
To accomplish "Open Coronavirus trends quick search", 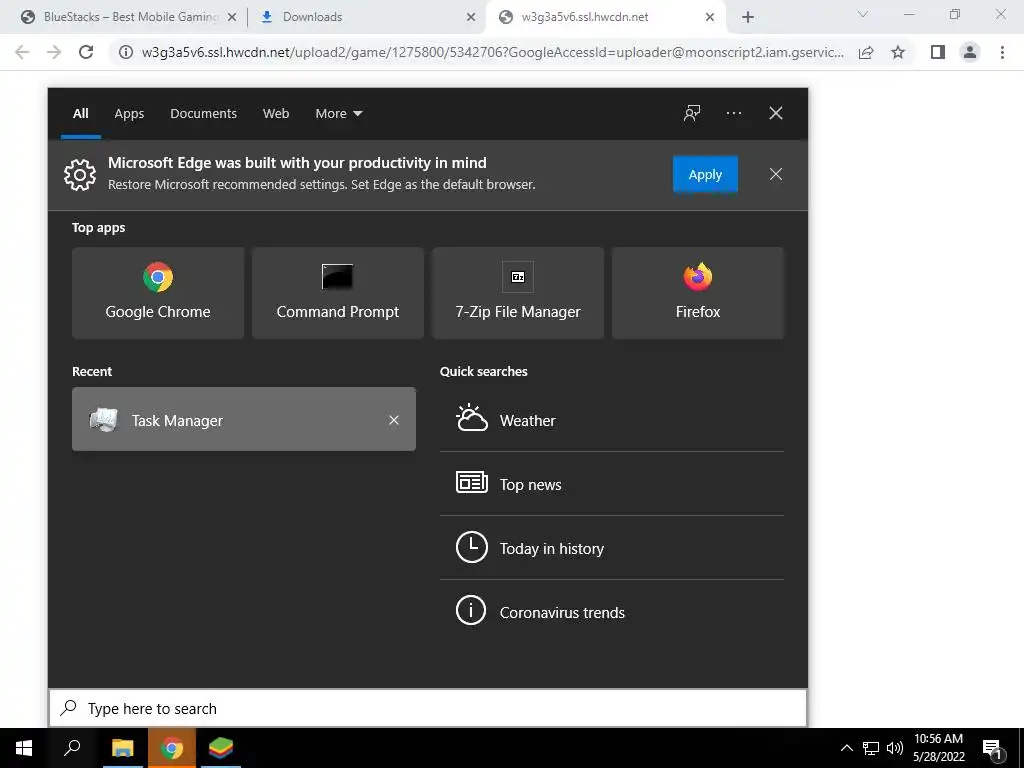I will click(611, 612).
